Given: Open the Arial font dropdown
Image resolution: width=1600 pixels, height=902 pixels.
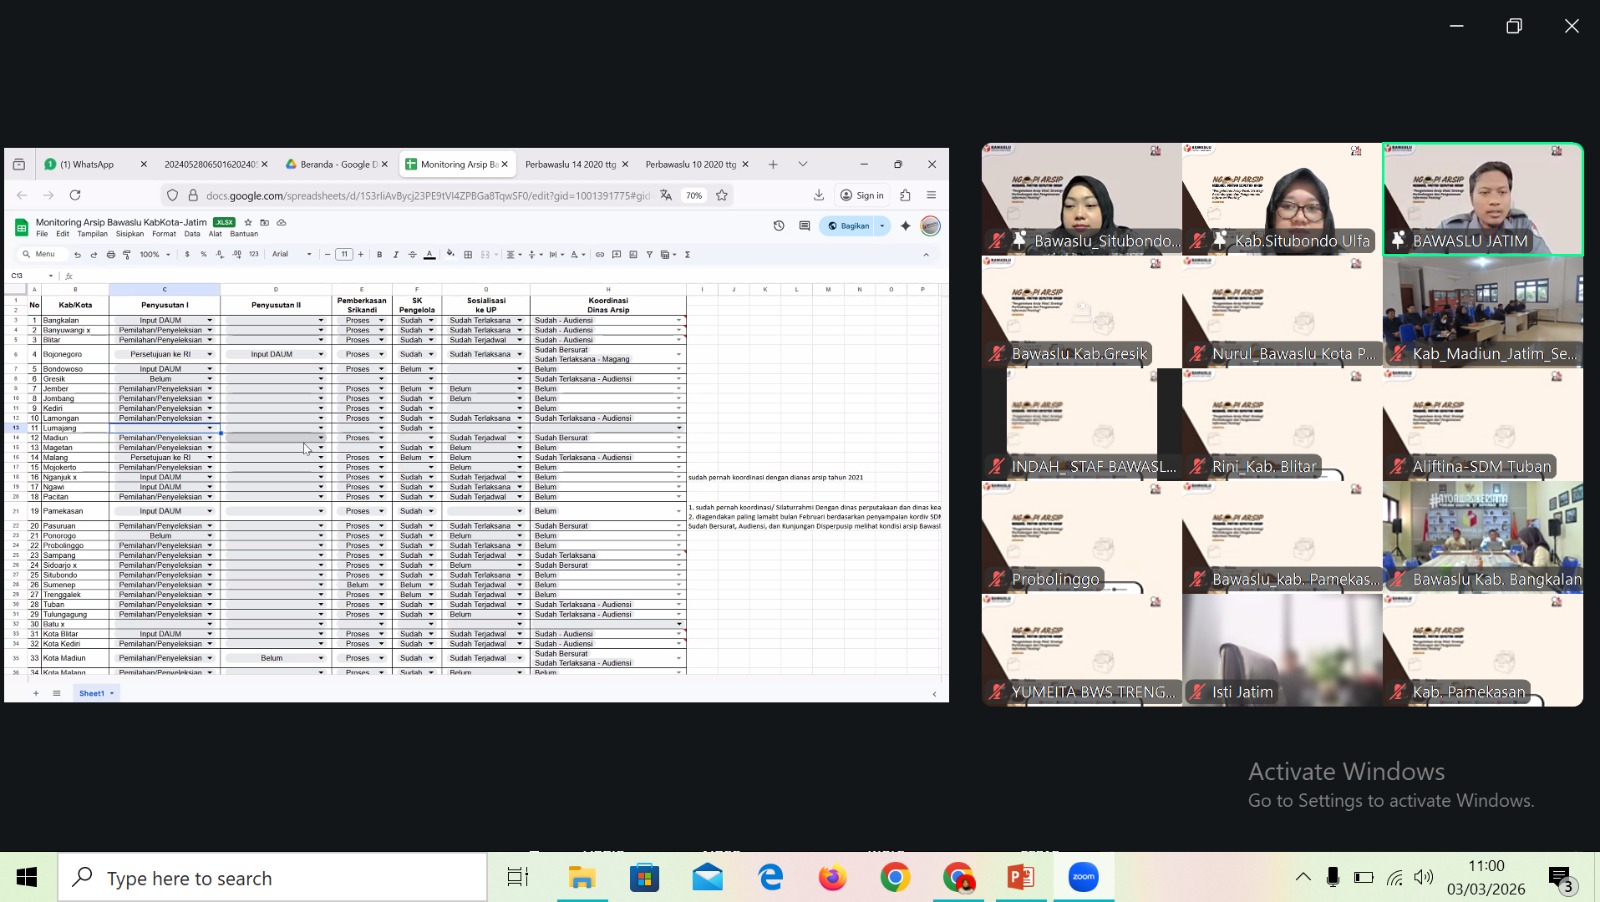Looking at the screenshot, I should 291,254.
